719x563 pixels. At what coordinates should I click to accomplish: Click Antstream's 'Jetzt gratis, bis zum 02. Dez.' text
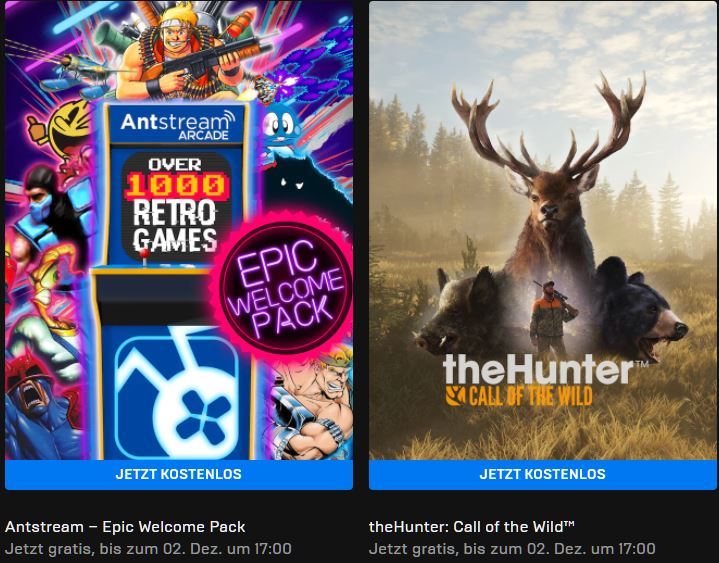tap(148, 549)
